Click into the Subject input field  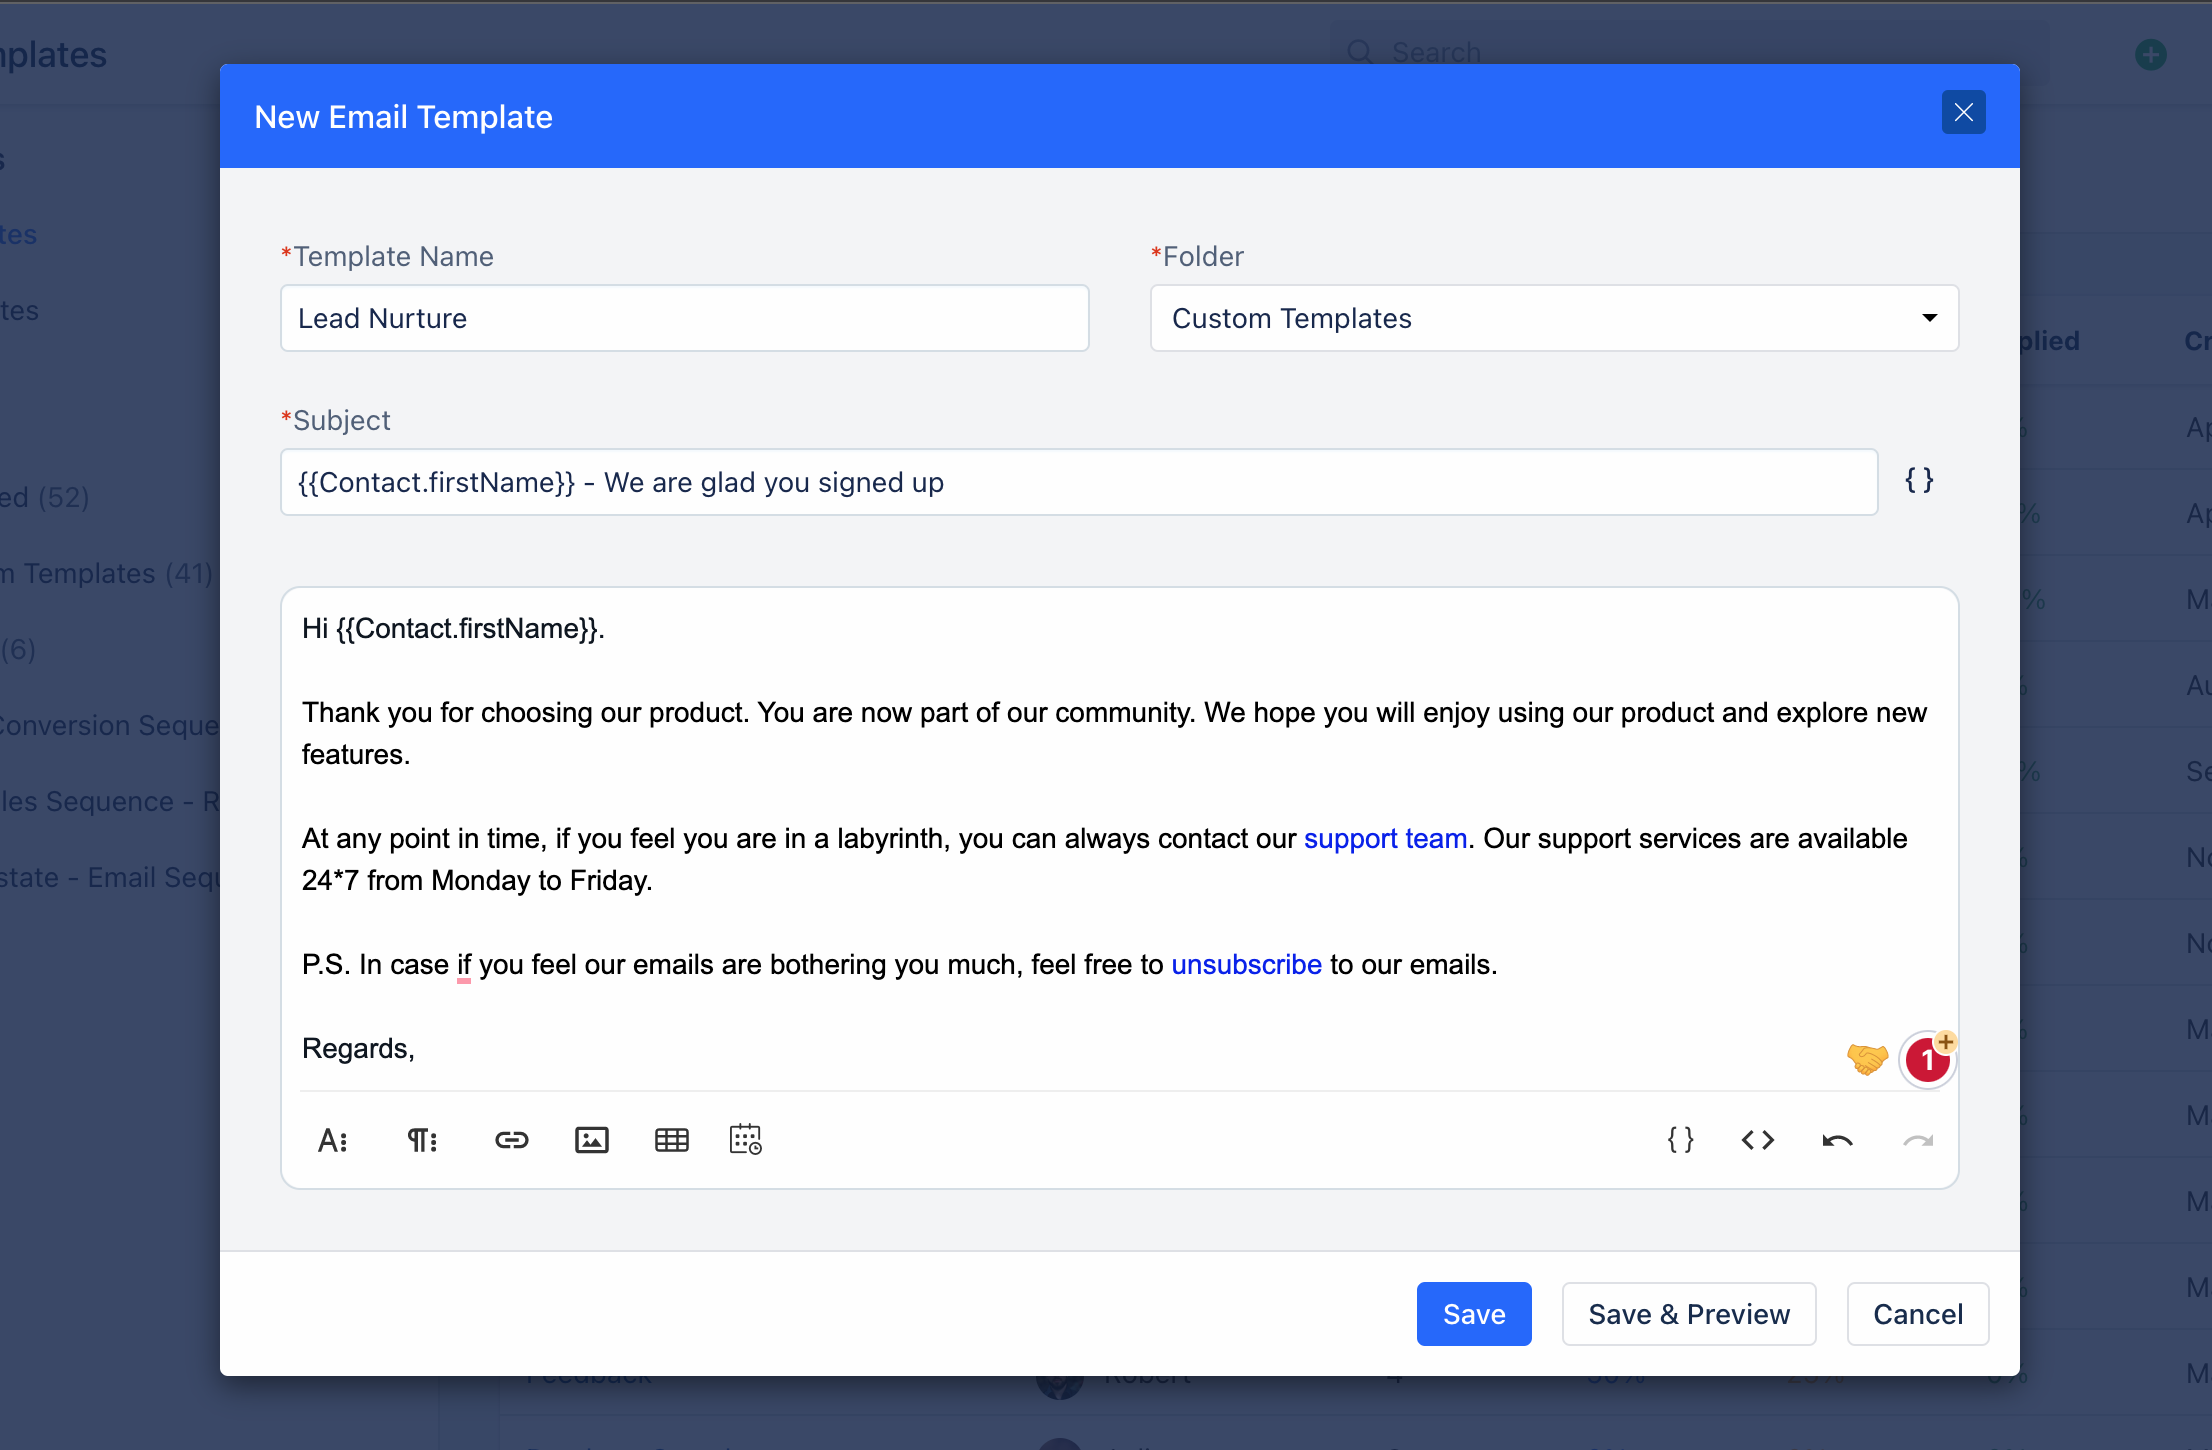(1079, 482)
